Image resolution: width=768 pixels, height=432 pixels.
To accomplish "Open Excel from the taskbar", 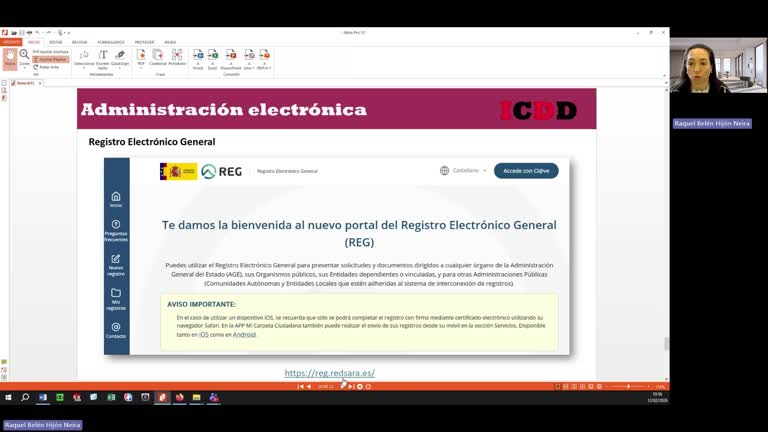I will pos(111,397).
